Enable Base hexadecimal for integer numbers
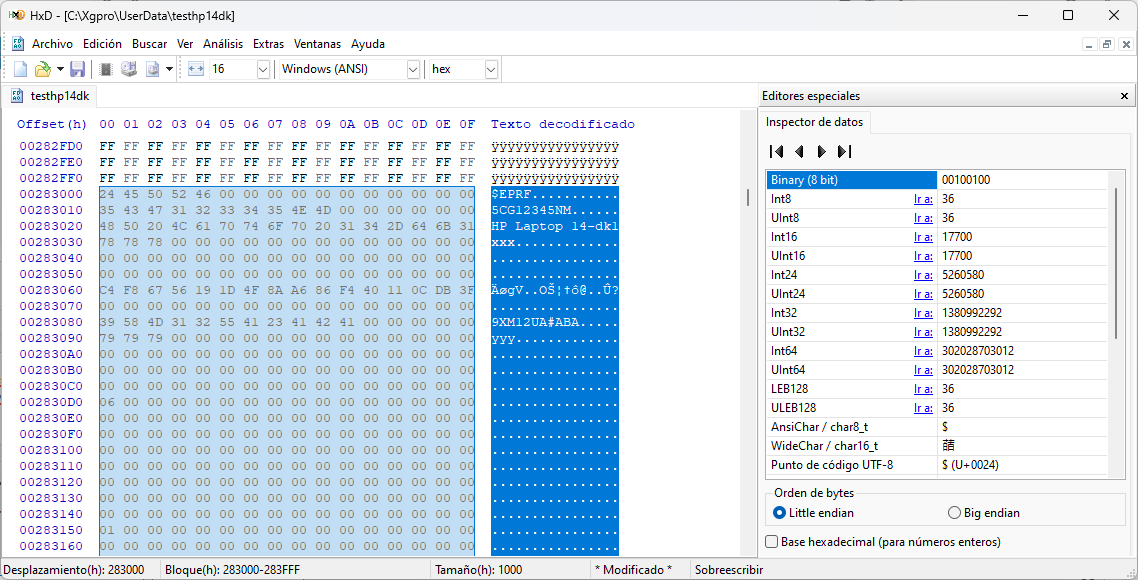1138x580 pixels. pos(772,542)
